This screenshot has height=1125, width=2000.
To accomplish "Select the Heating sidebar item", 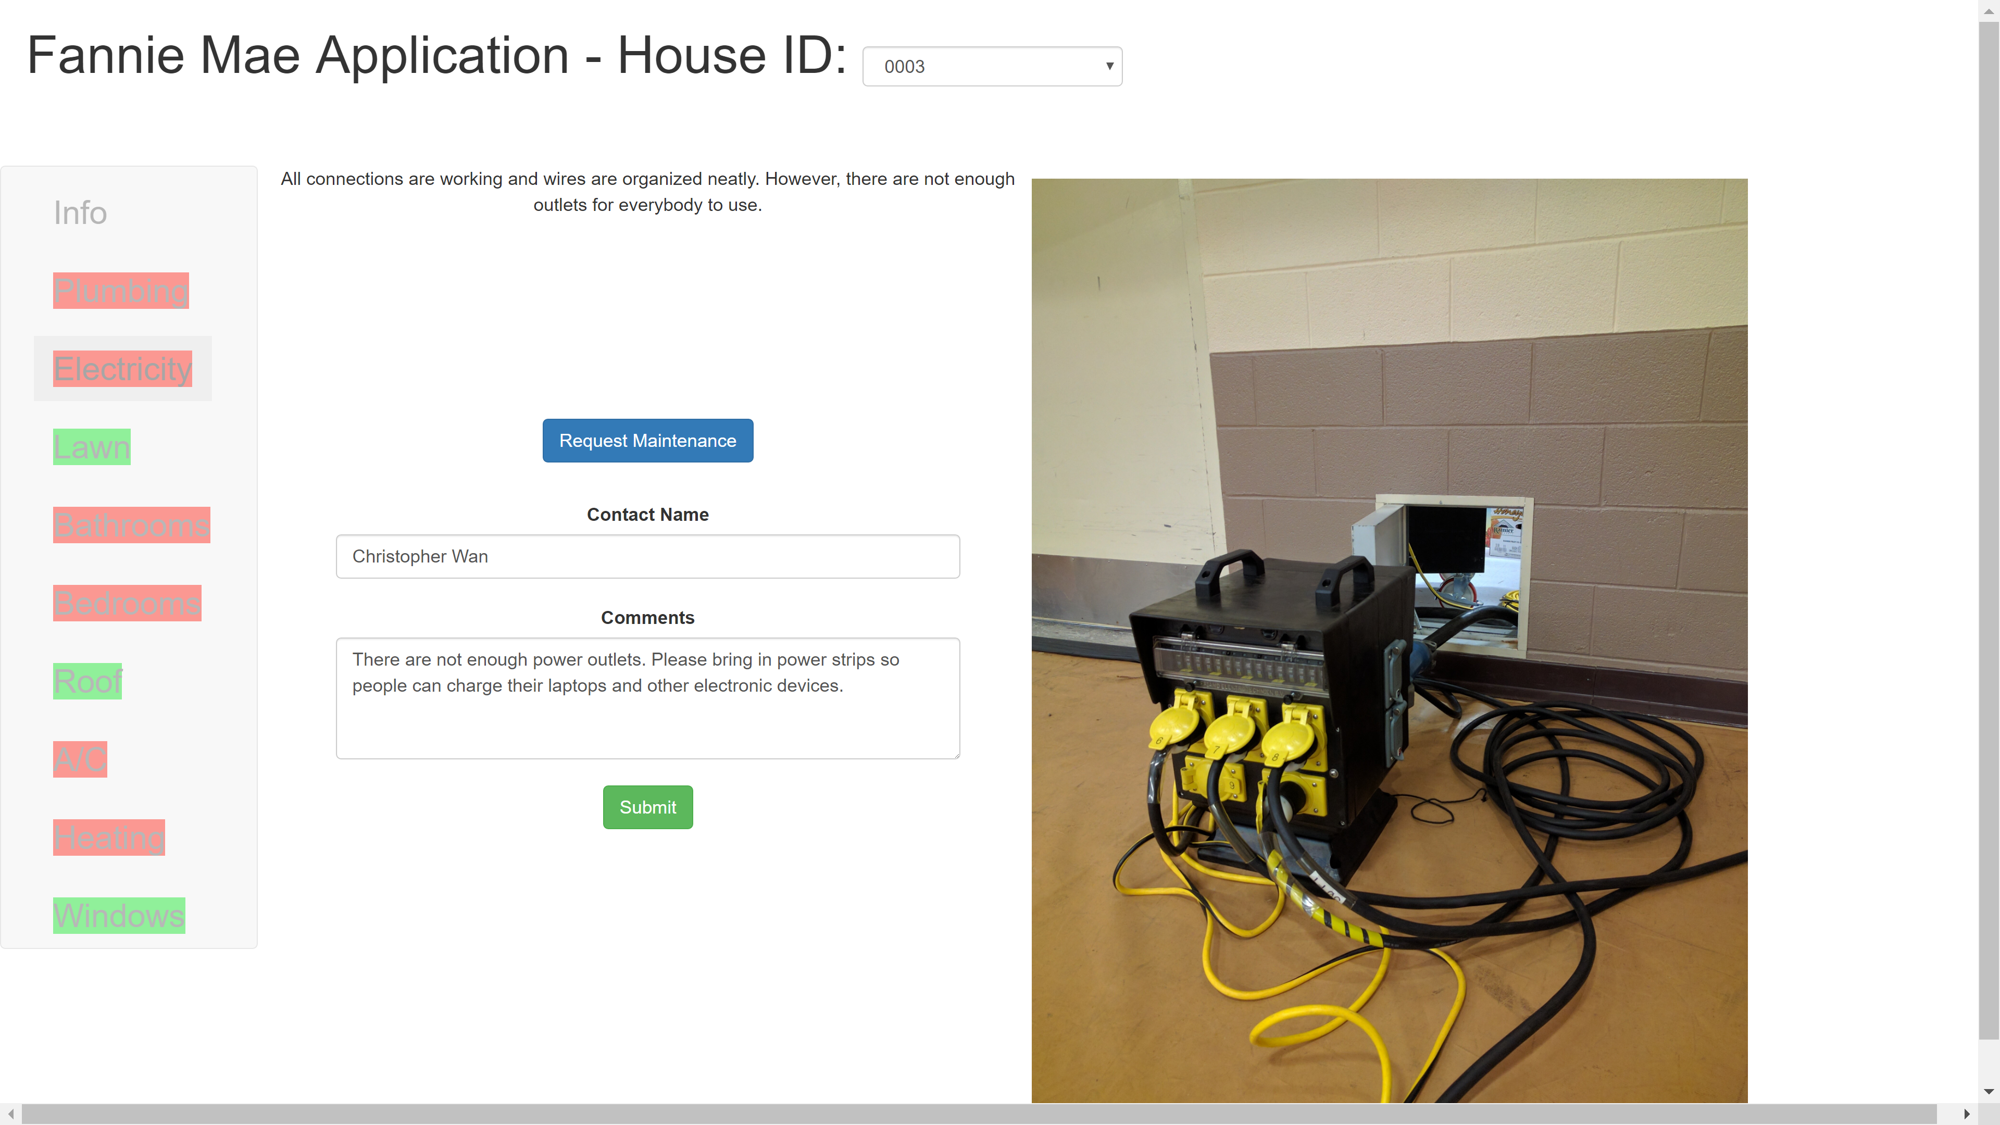I will coord(109,838).
